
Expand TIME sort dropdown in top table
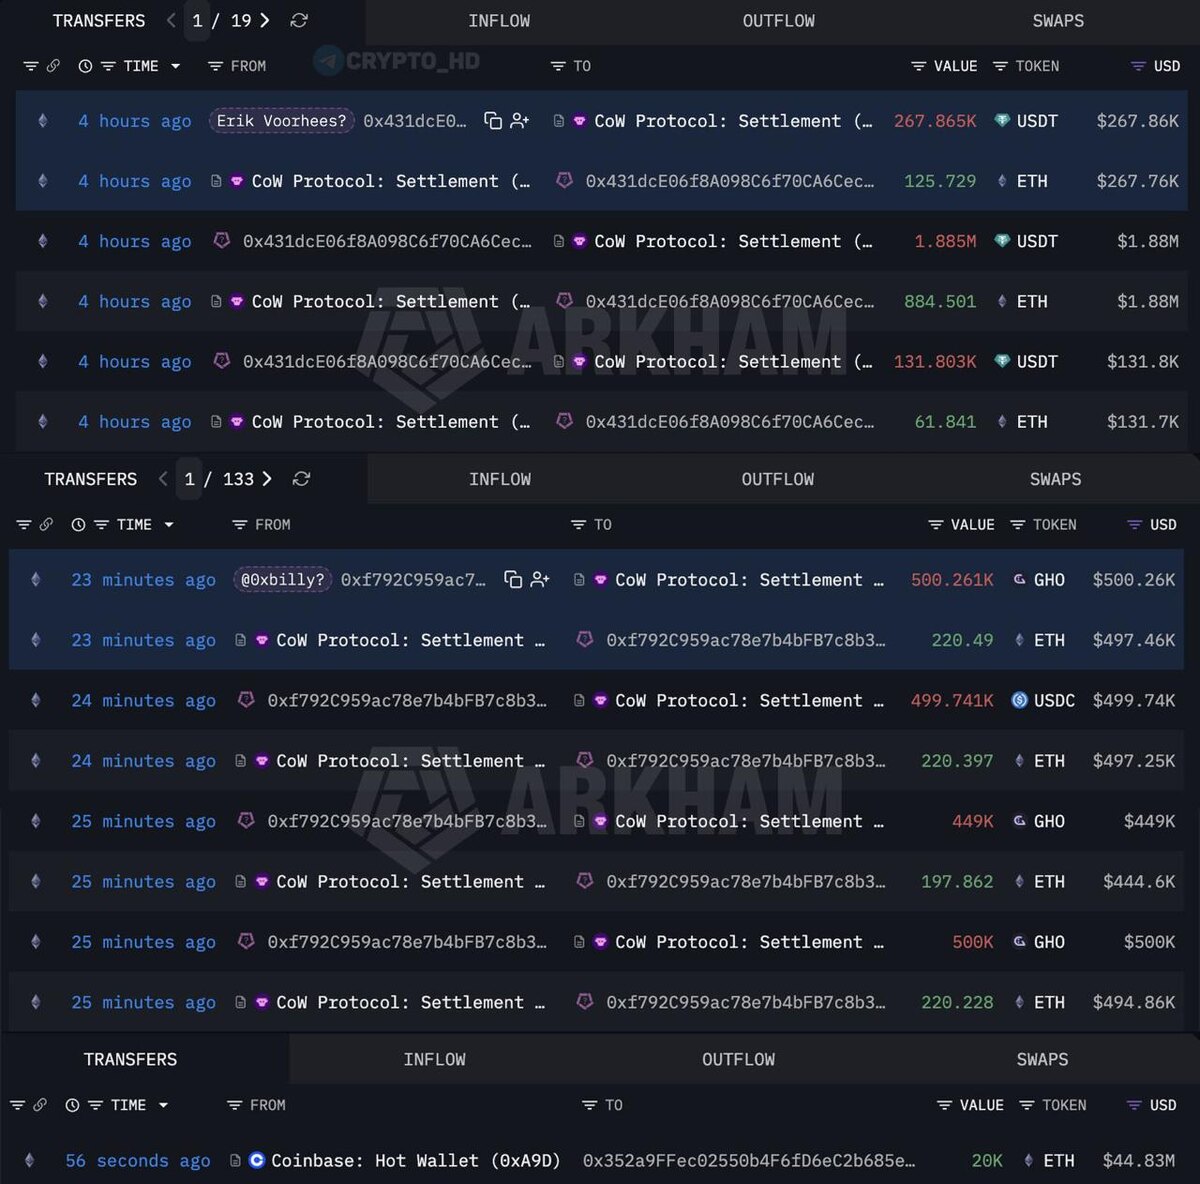click(x=176, y=66)
